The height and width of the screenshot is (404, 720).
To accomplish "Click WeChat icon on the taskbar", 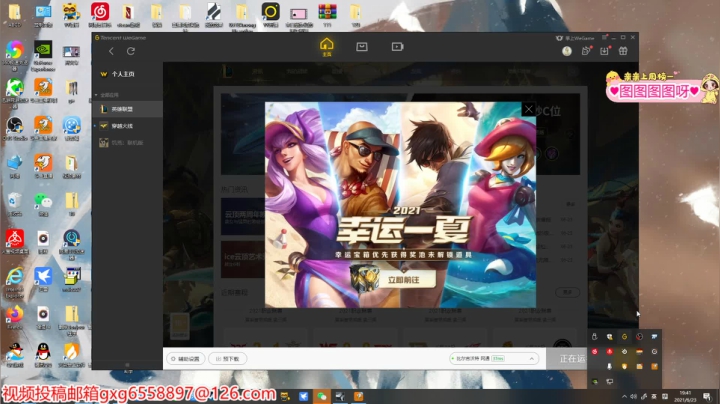I will click(321, 396).
